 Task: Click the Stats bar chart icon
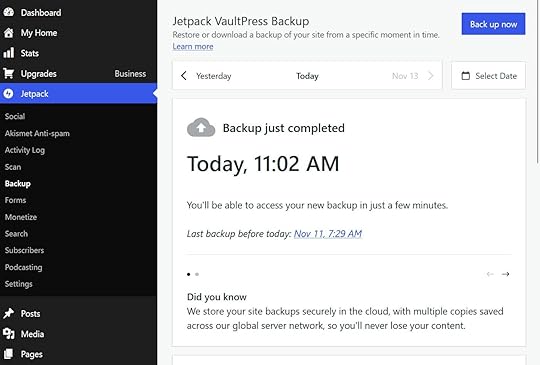(x=9, y=53)
